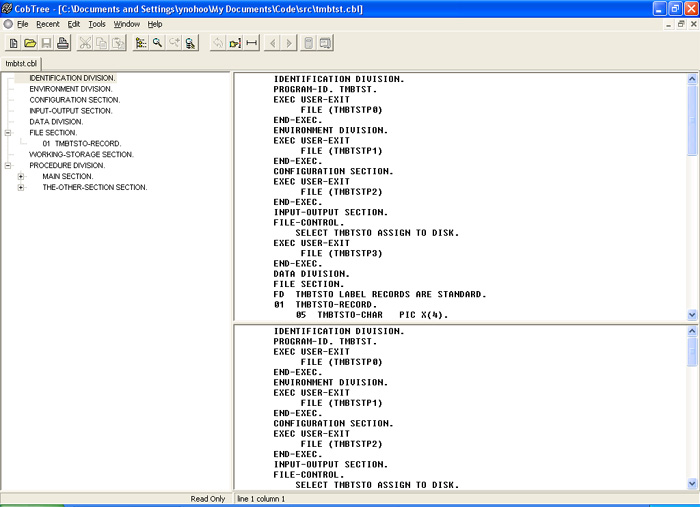
Task: Select MAIN SECTION in the tree
Action: 68,176
